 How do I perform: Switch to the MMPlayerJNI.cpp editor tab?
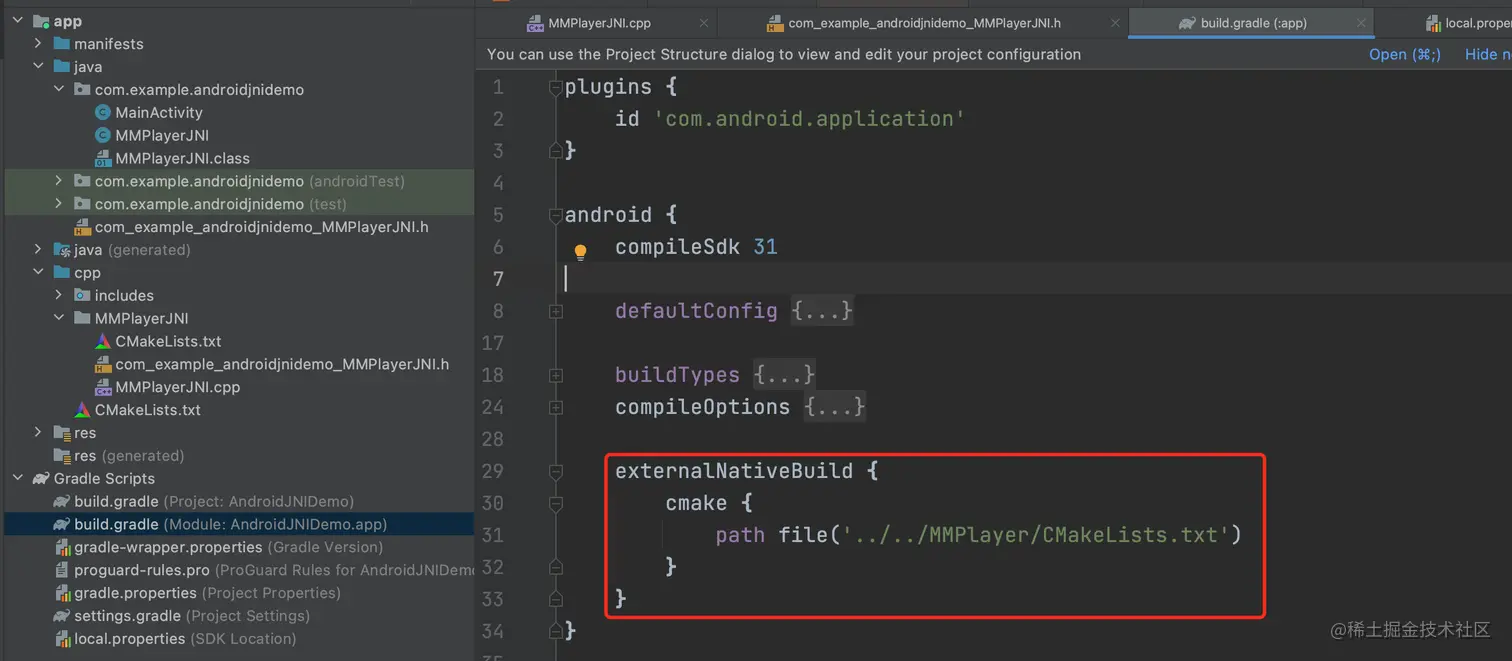click(599, 23)
